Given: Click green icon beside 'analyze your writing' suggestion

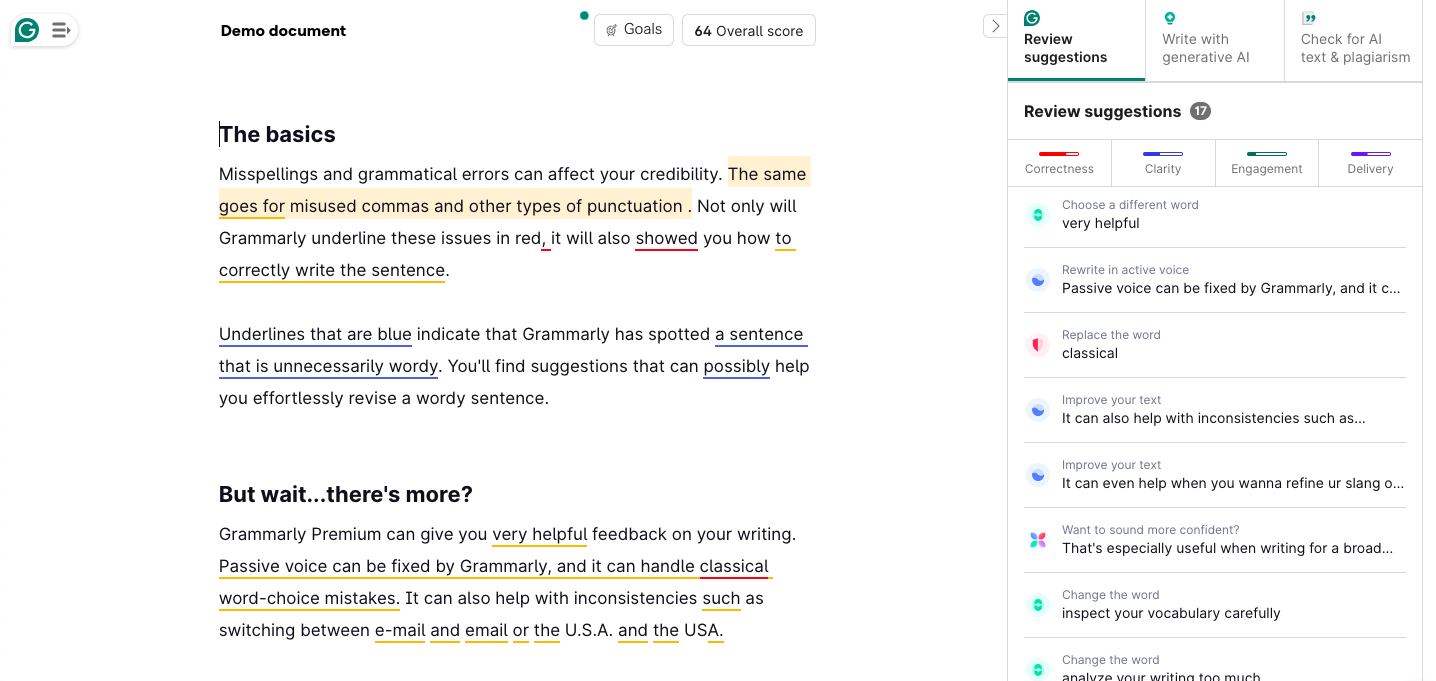Looking at the screenshot, I should point(1038,669).
